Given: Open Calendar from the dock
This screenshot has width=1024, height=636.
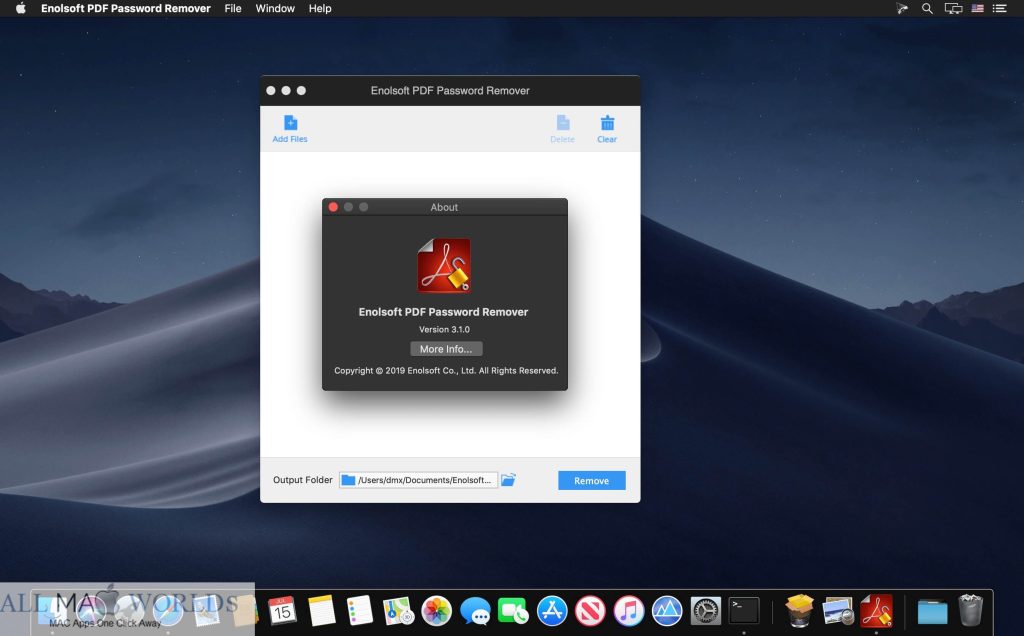Looking at the screenshot, I should coord(282,611).
